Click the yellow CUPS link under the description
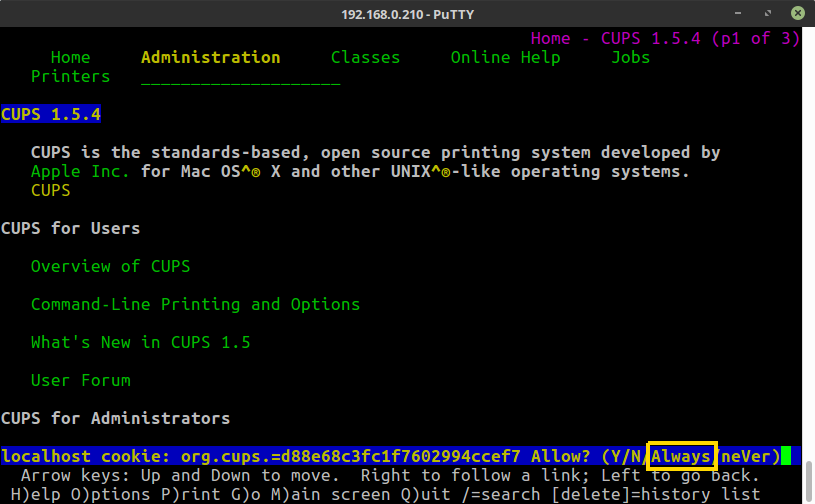 50,190
